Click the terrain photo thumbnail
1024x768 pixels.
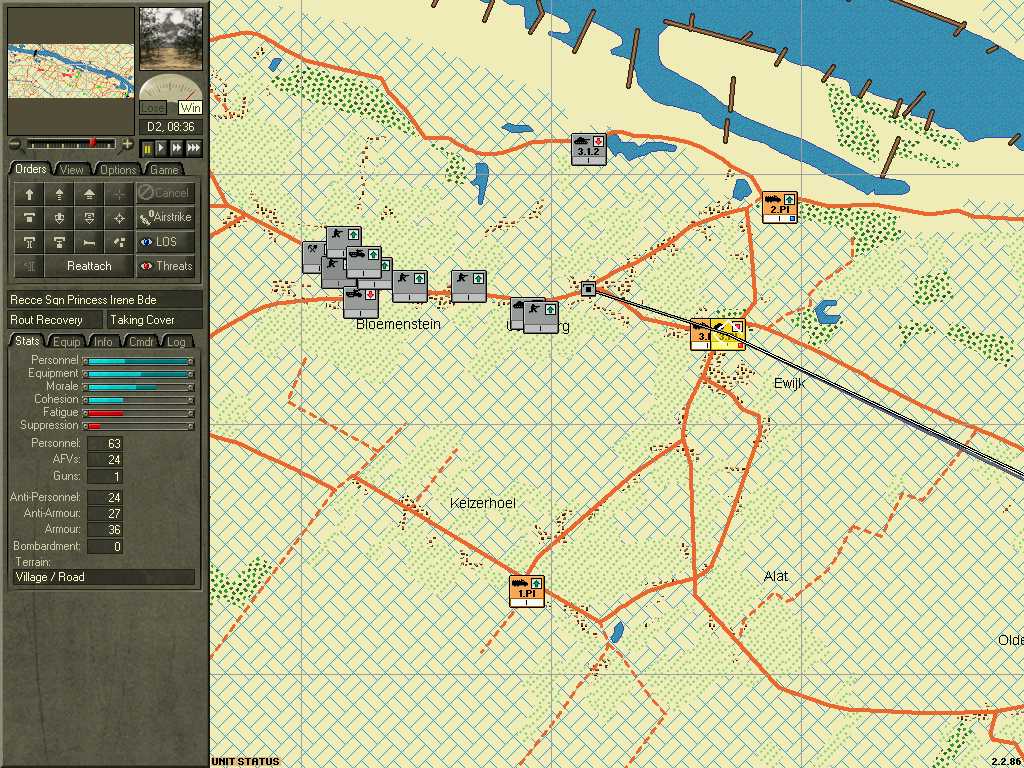point(171,39)
